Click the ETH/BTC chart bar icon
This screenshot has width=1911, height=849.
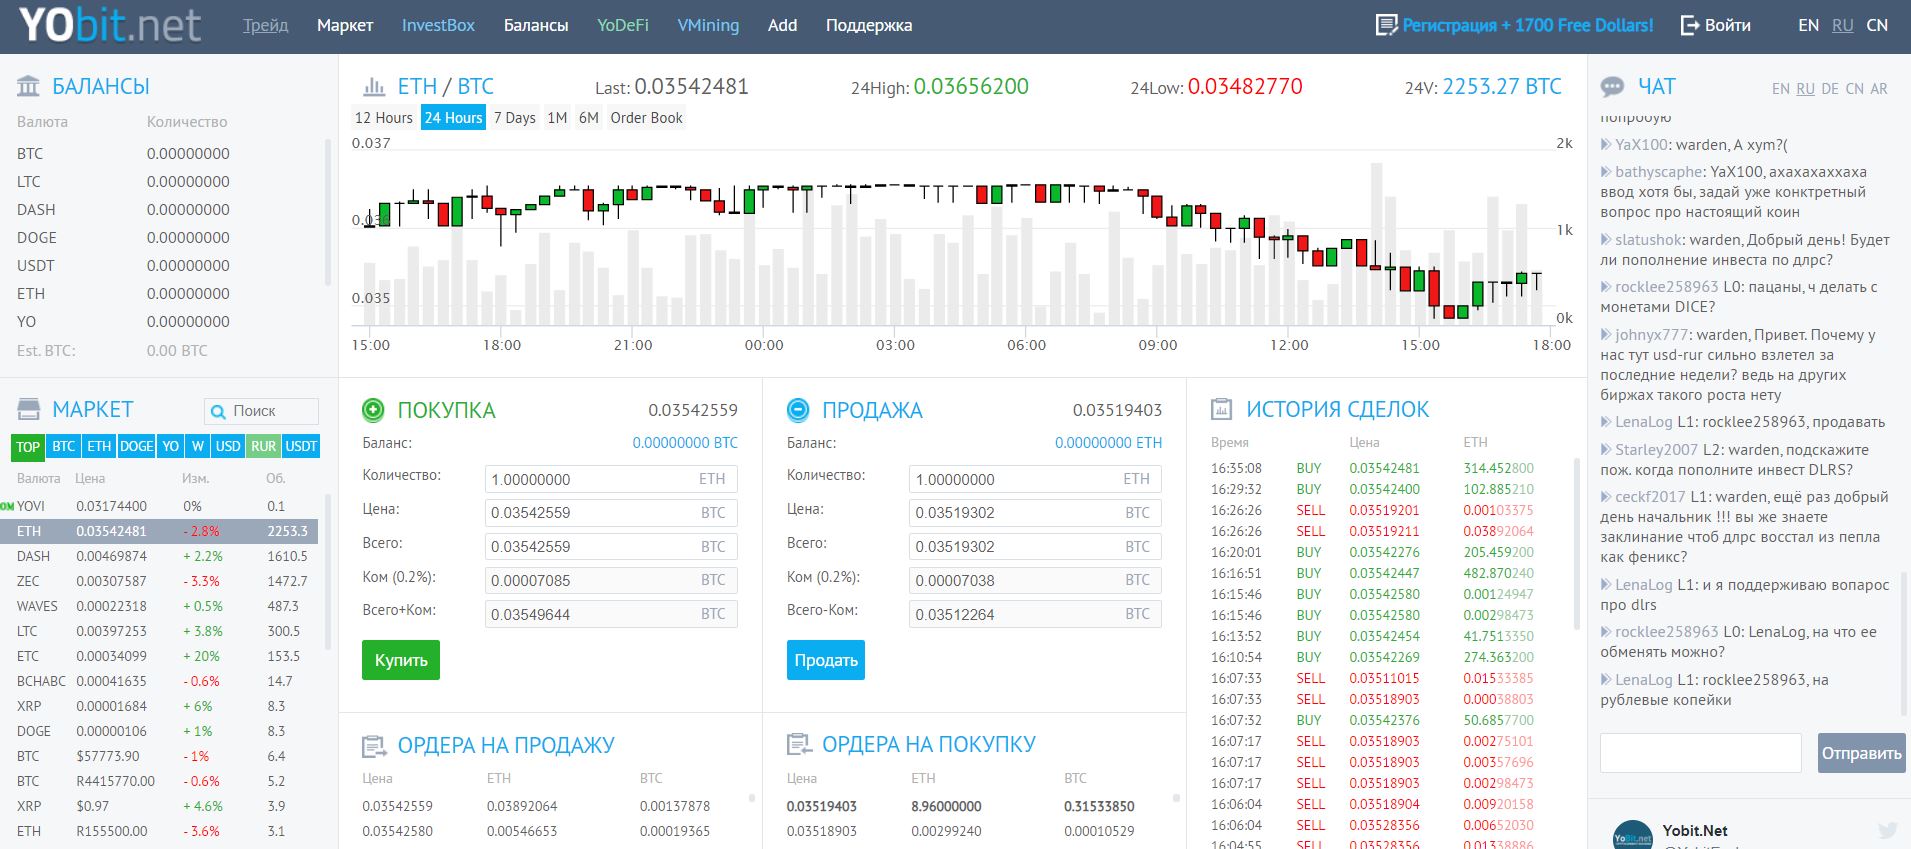375,87
